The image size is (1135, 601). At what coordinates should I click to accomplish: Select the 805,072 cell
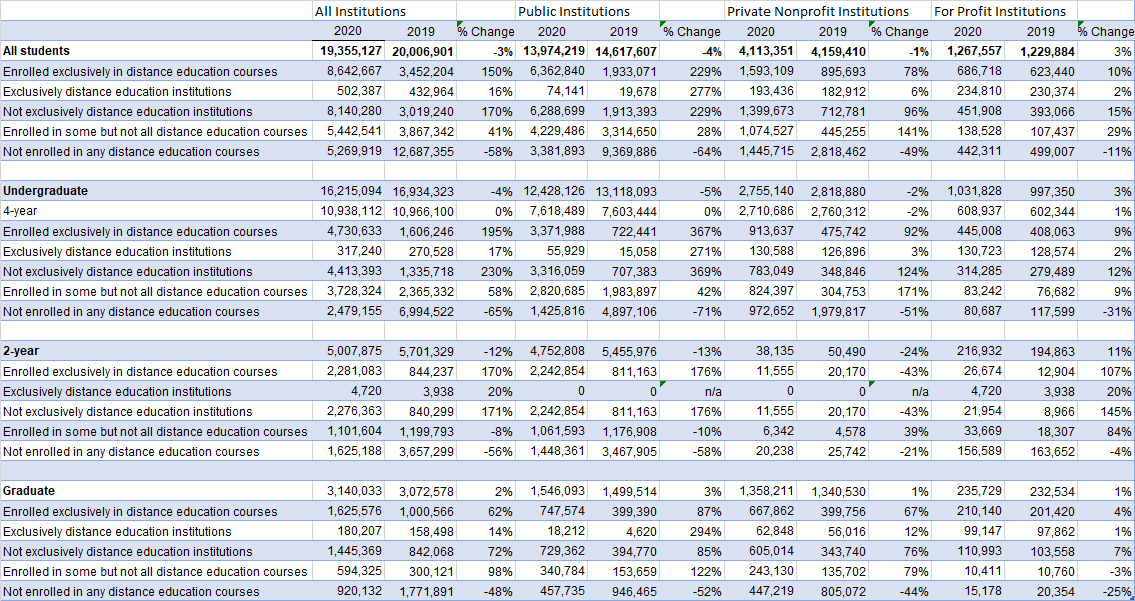tap(832, 592)
